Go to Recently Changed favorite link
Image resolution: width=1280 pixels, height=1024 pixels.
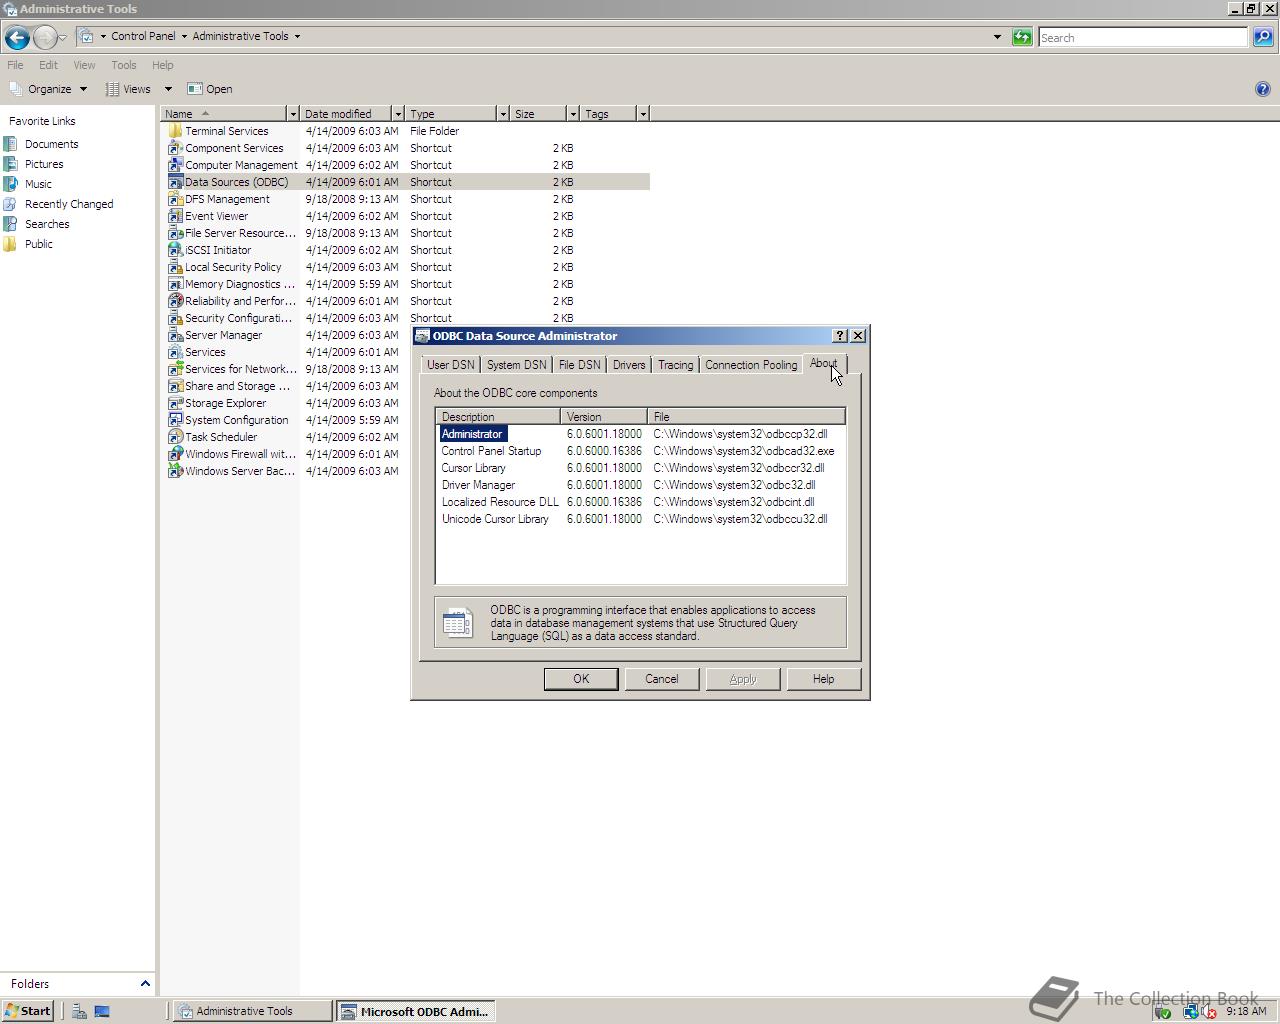[69, 204]
